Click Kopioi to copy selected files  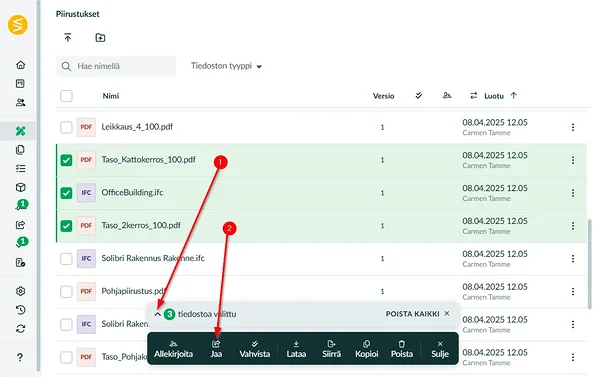click(x=367, y=349)
